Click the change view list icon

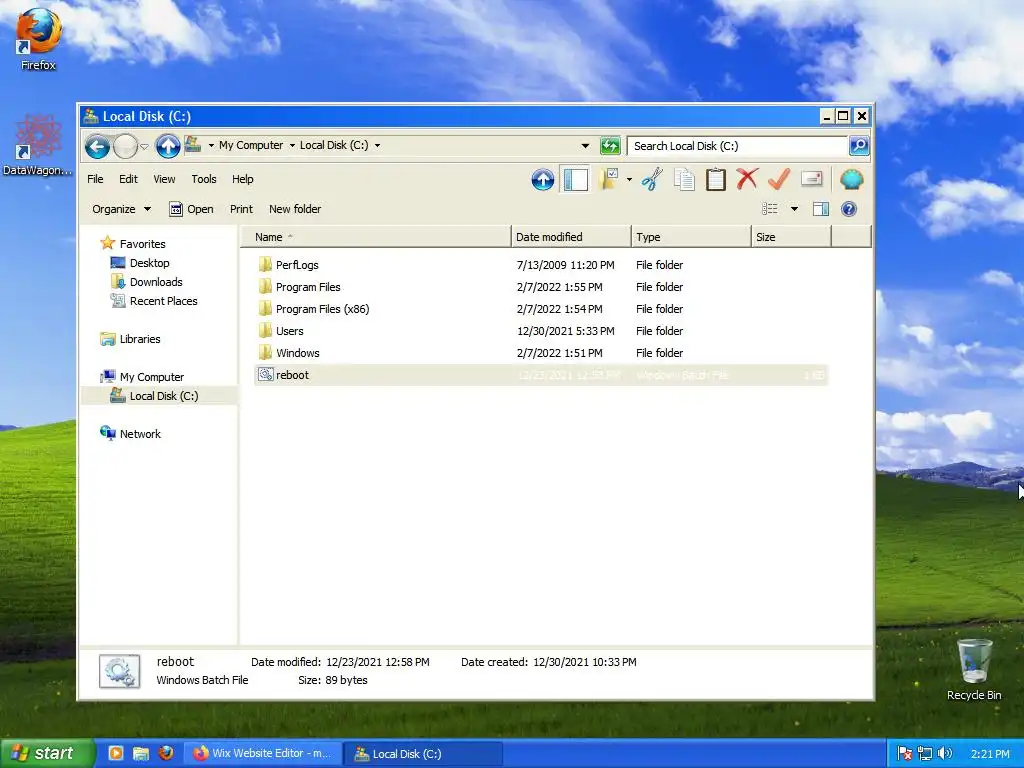pyautogui.click(x=770, y=209)
